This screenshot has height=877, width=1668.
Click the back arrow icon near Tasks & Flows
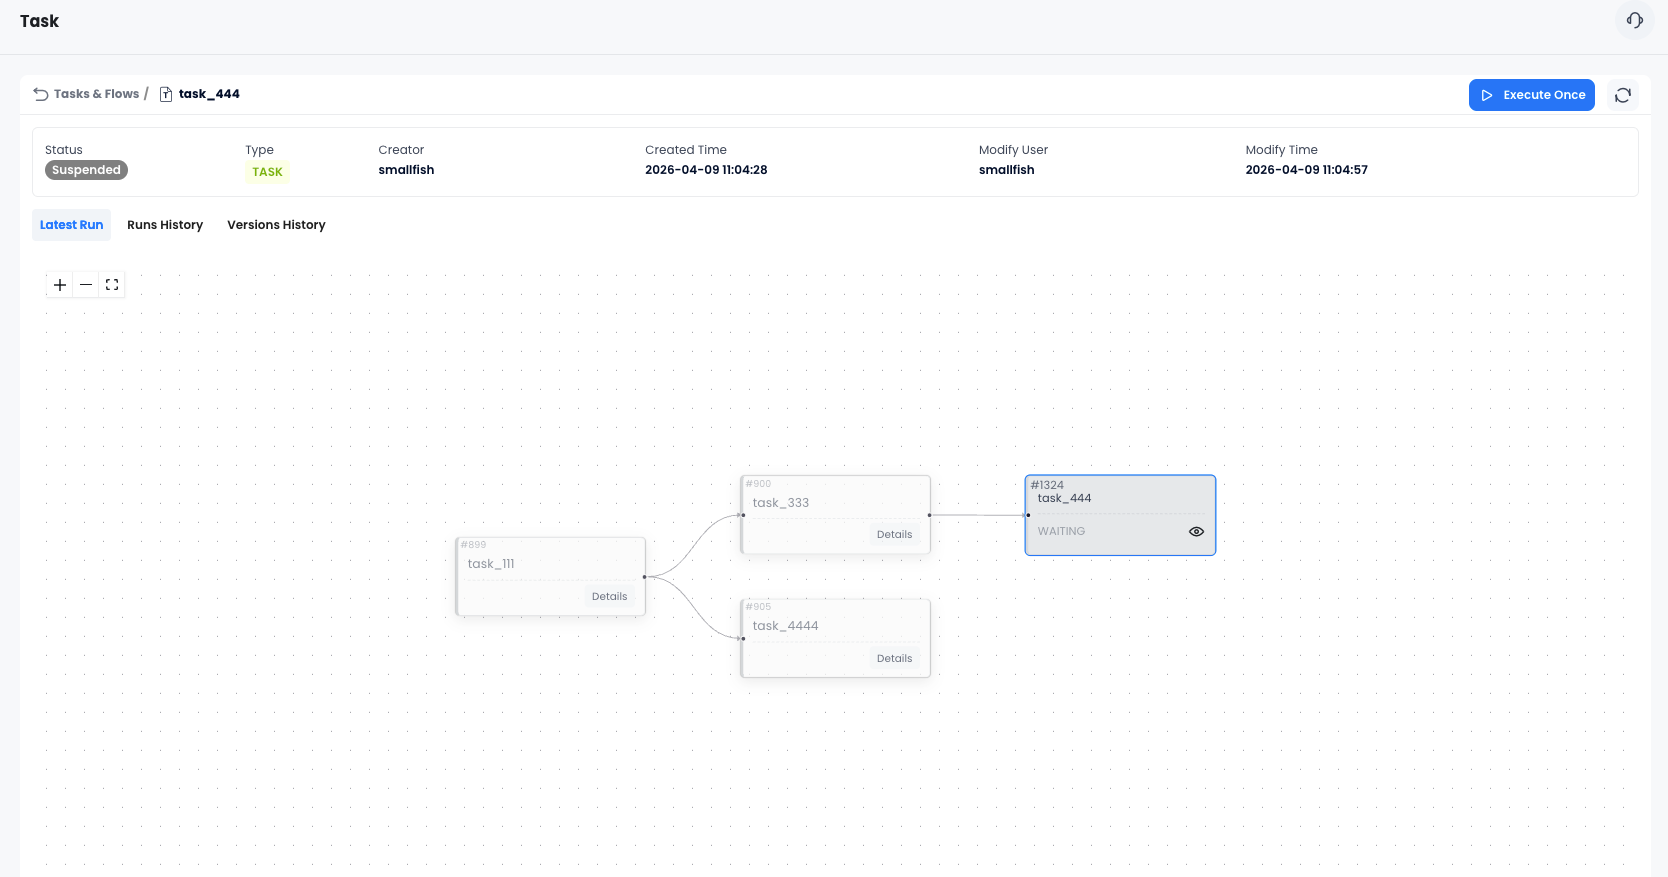pyautogui.click(x=41, y=94)
